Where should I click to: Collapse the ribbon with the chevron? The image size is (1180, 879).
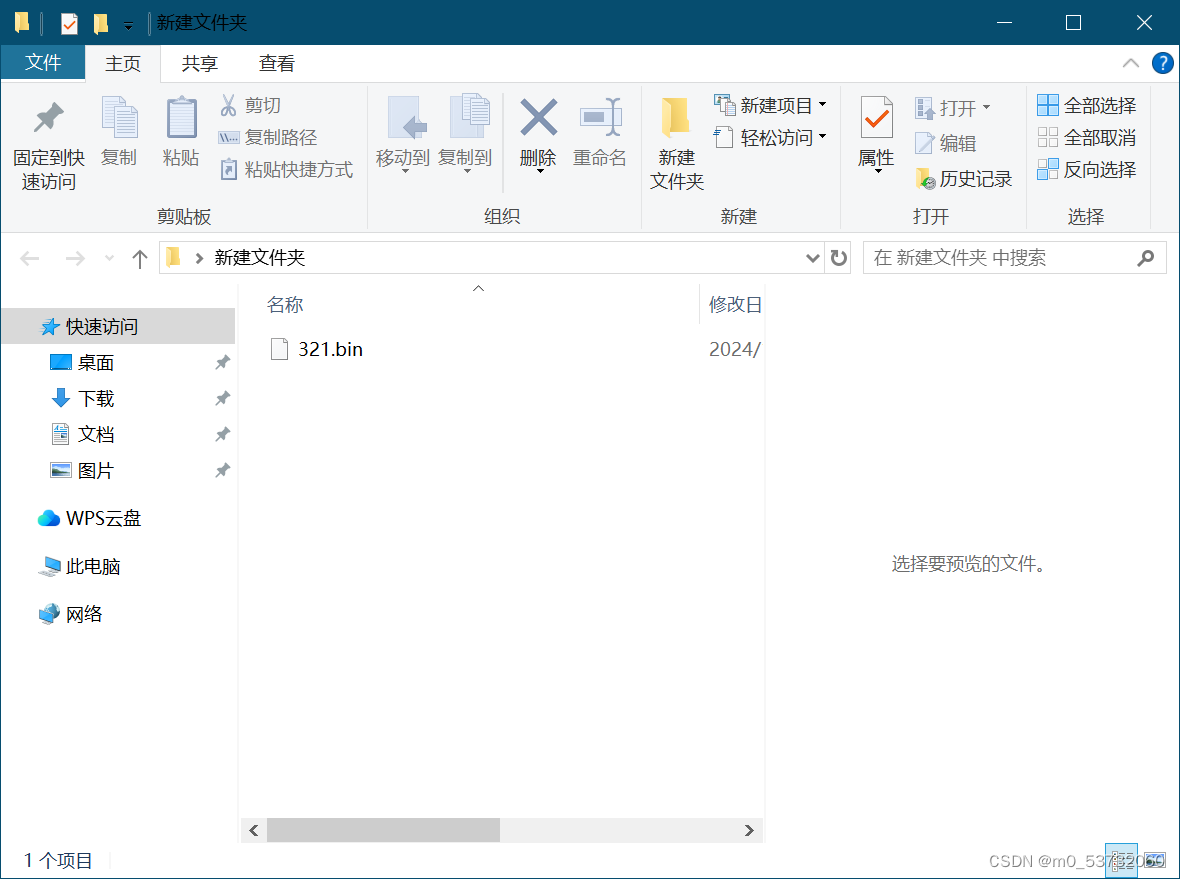click(1130, 63)
